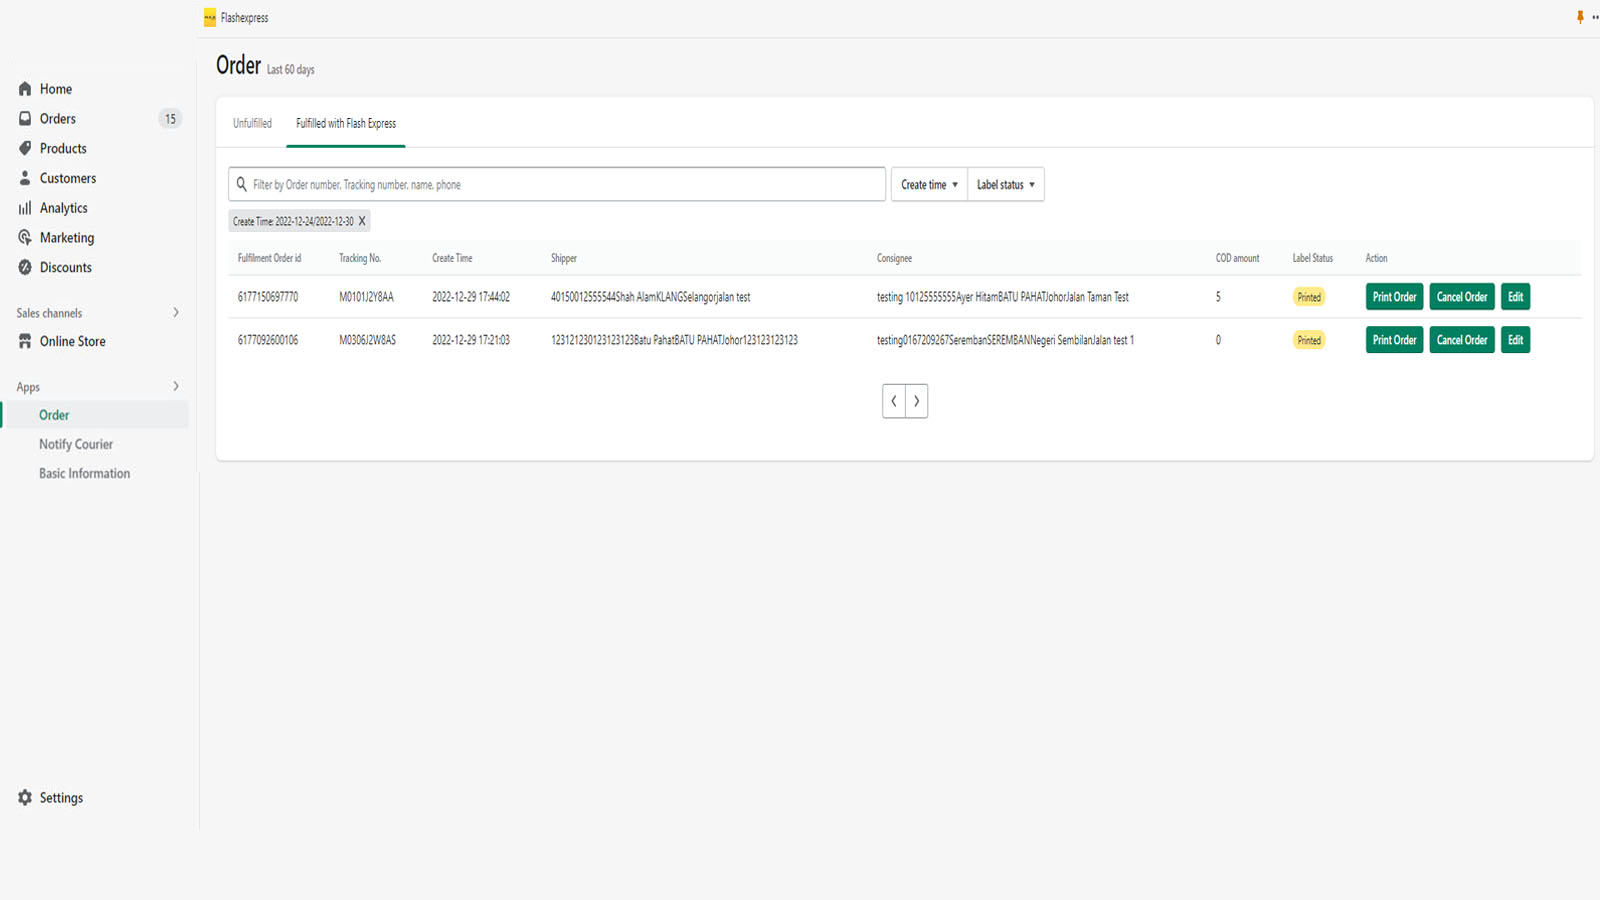Edit order 6177150697770
This screenshot has height=900, width=1600.
click(x=1516, y=297)
